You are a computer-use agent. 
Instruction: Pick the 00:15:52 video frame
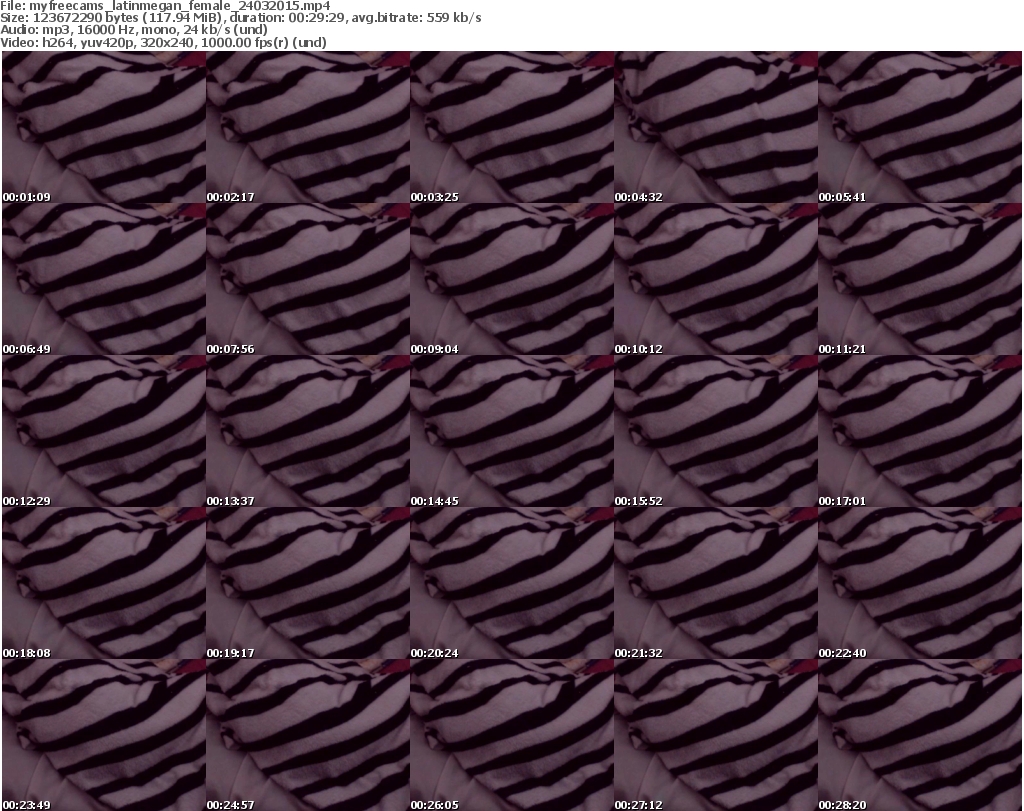(716, 432)
